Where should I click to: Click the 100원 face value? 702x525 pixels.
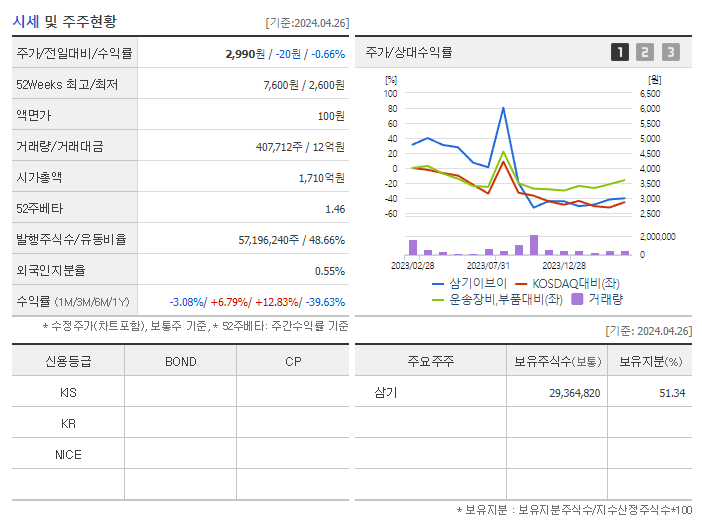pyautogui.click(x=331, y=116)
